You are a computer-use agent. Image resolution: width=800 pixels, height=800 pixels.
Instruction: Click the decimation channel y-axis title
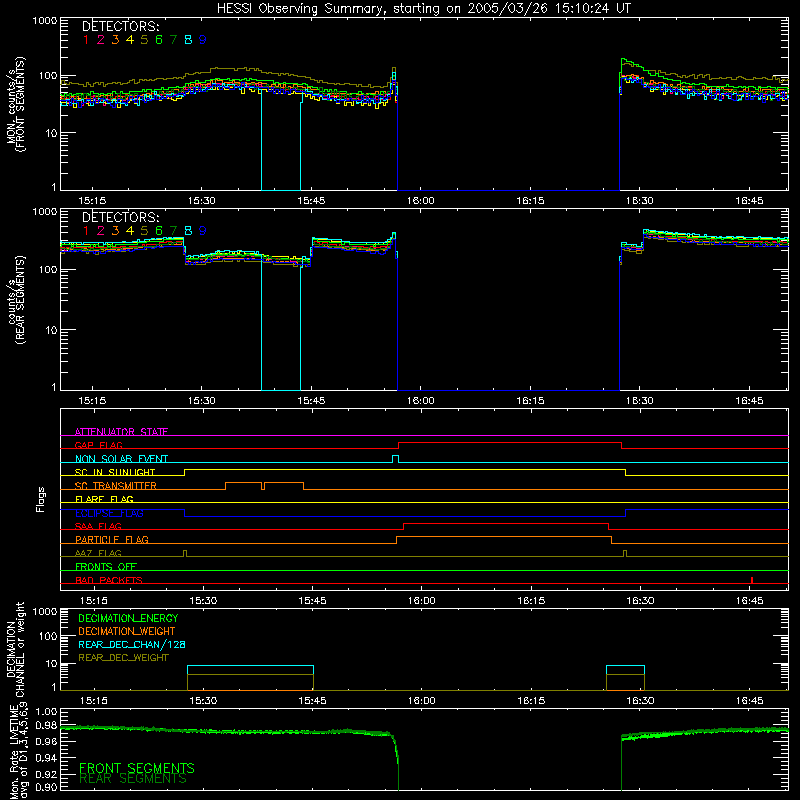(15, 650)
